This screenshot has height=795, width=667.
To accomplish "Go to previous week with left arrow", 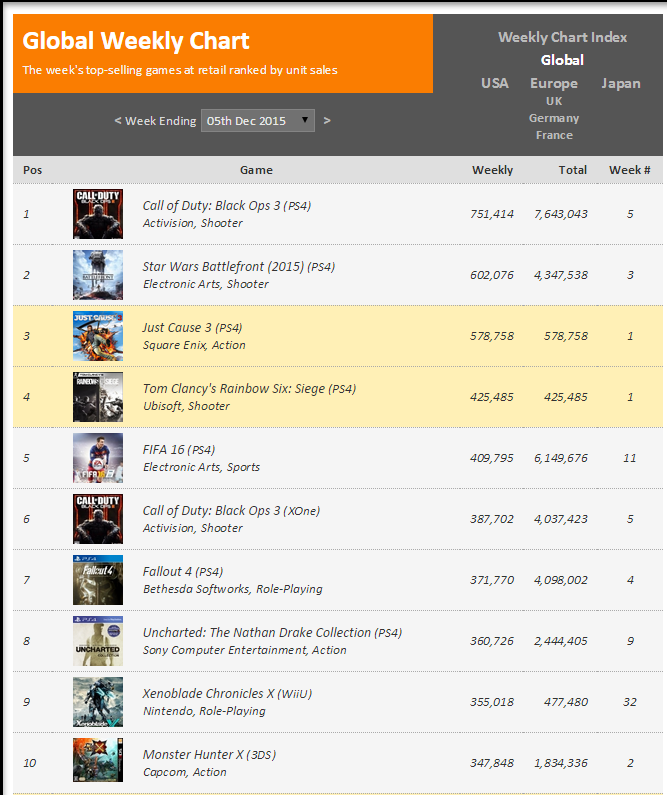I will (118, 121).
